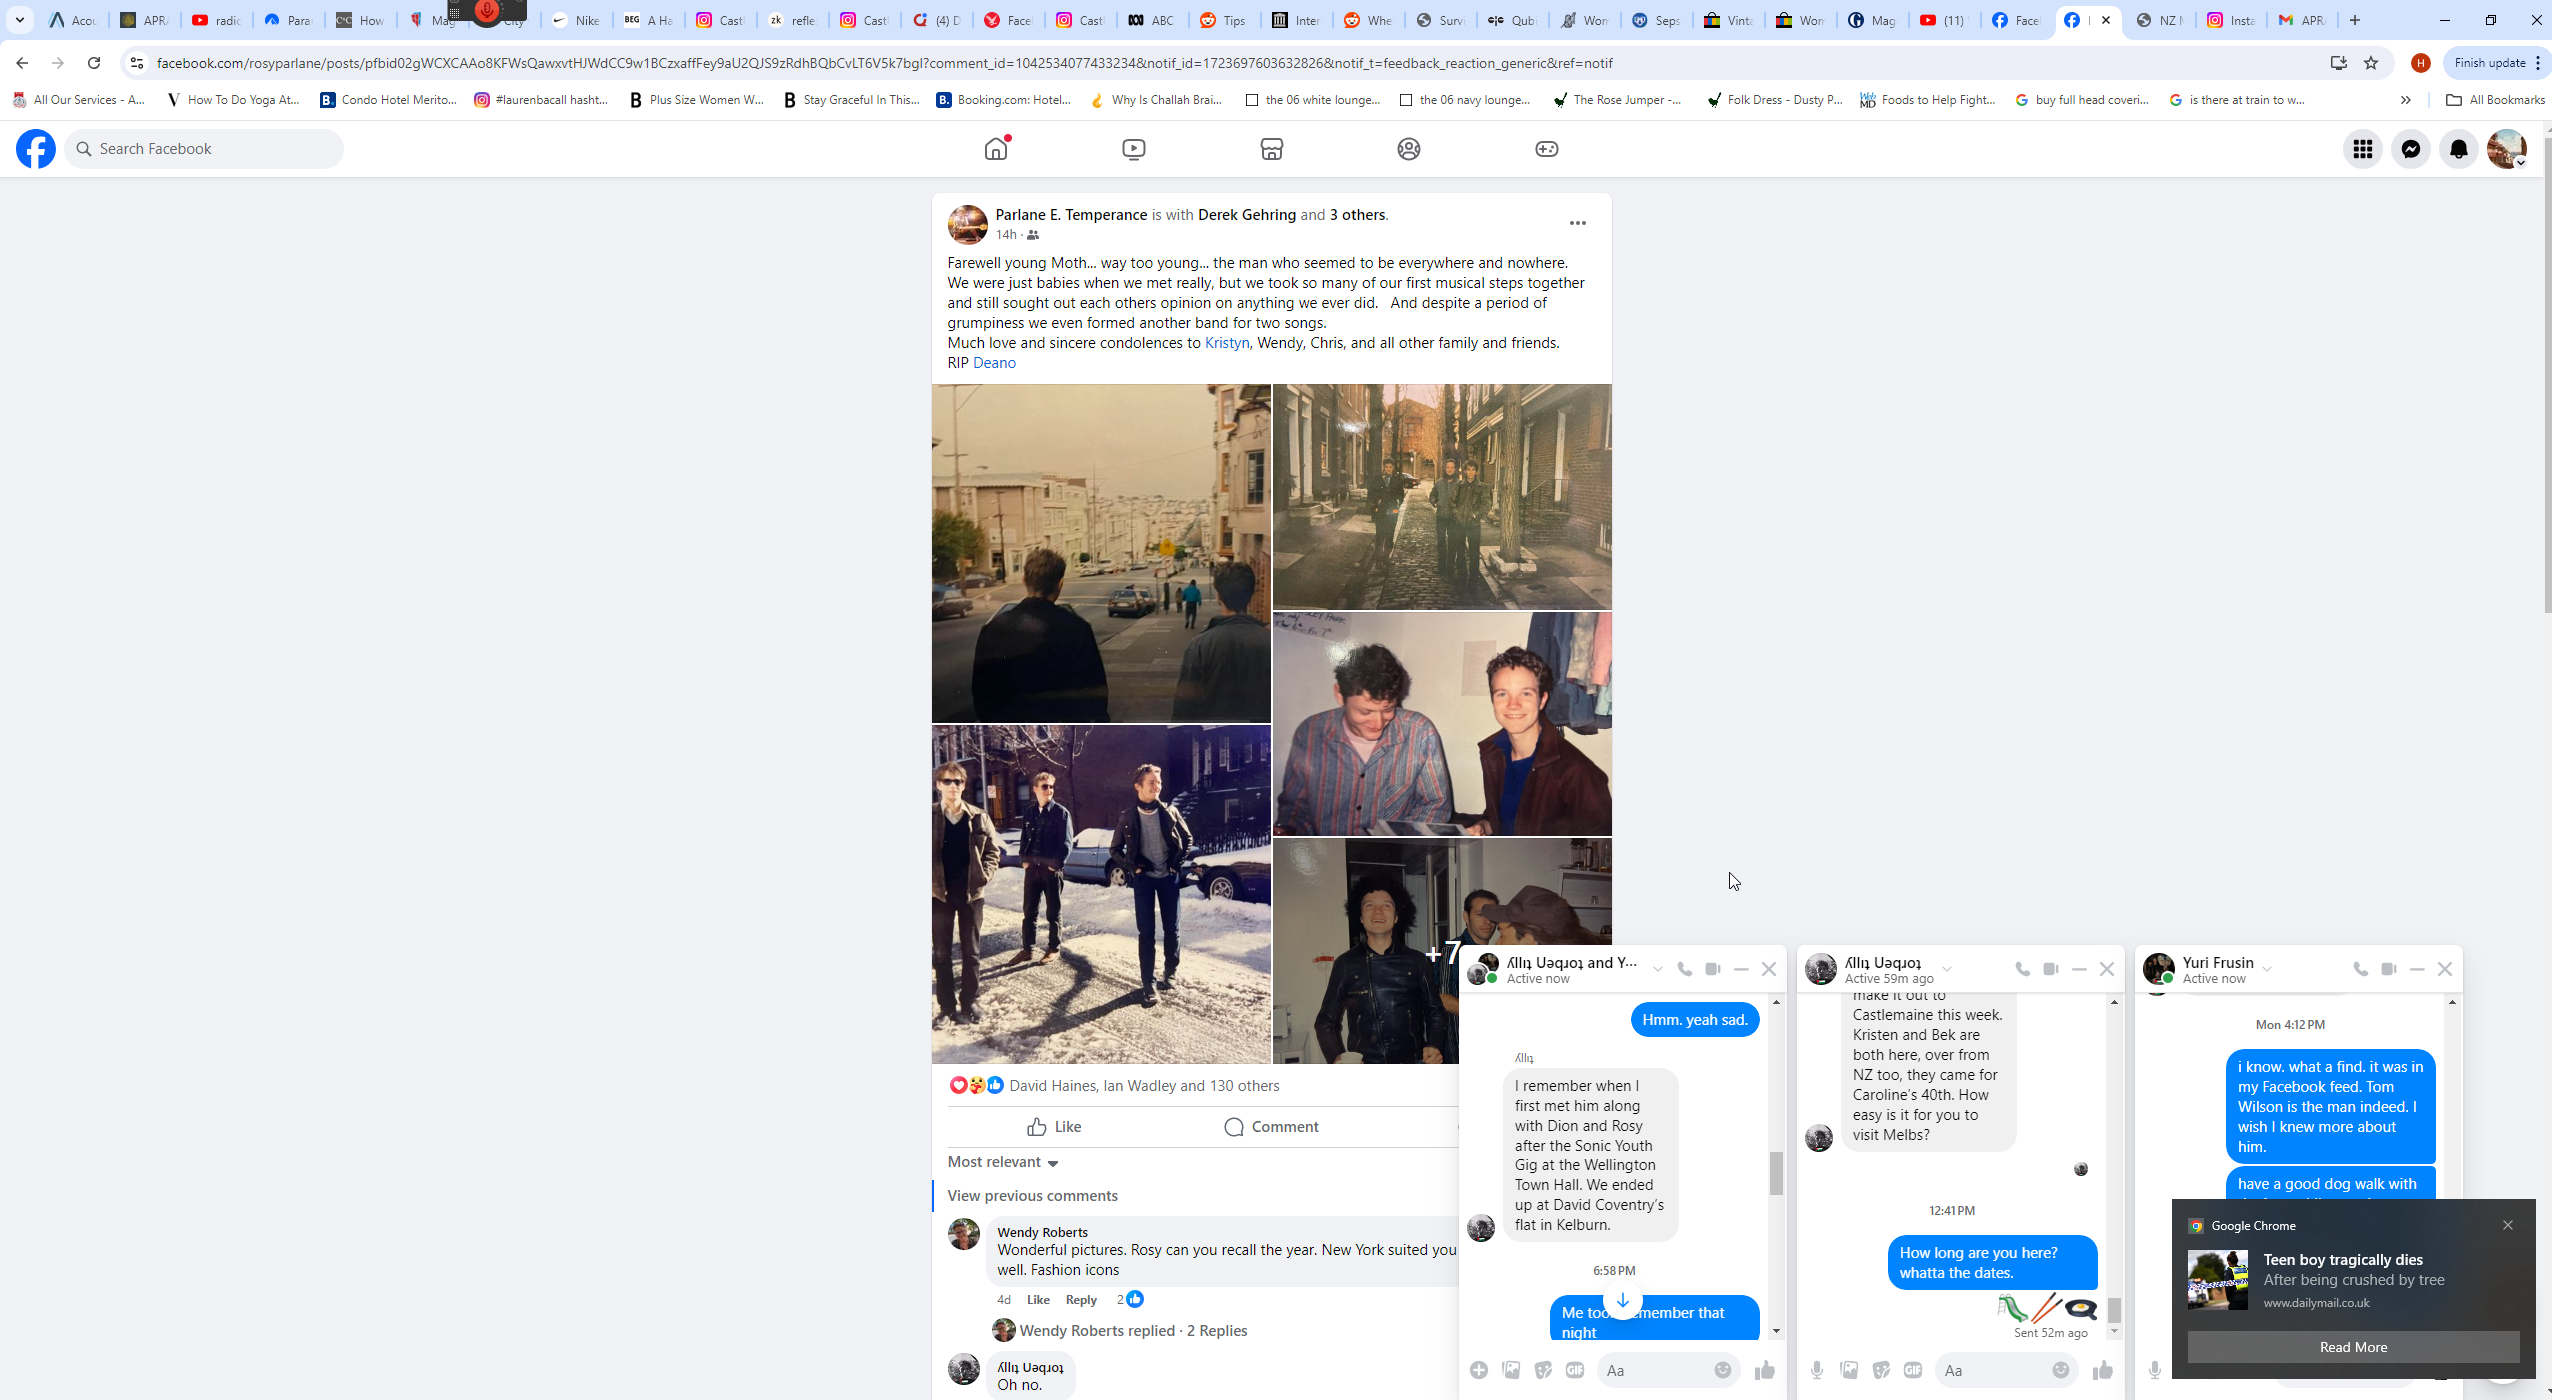This screenshot has width=2552, height=1400.
Task: Click middle chat window scrollbar thumb
Action: (x=2114, y=1309)
